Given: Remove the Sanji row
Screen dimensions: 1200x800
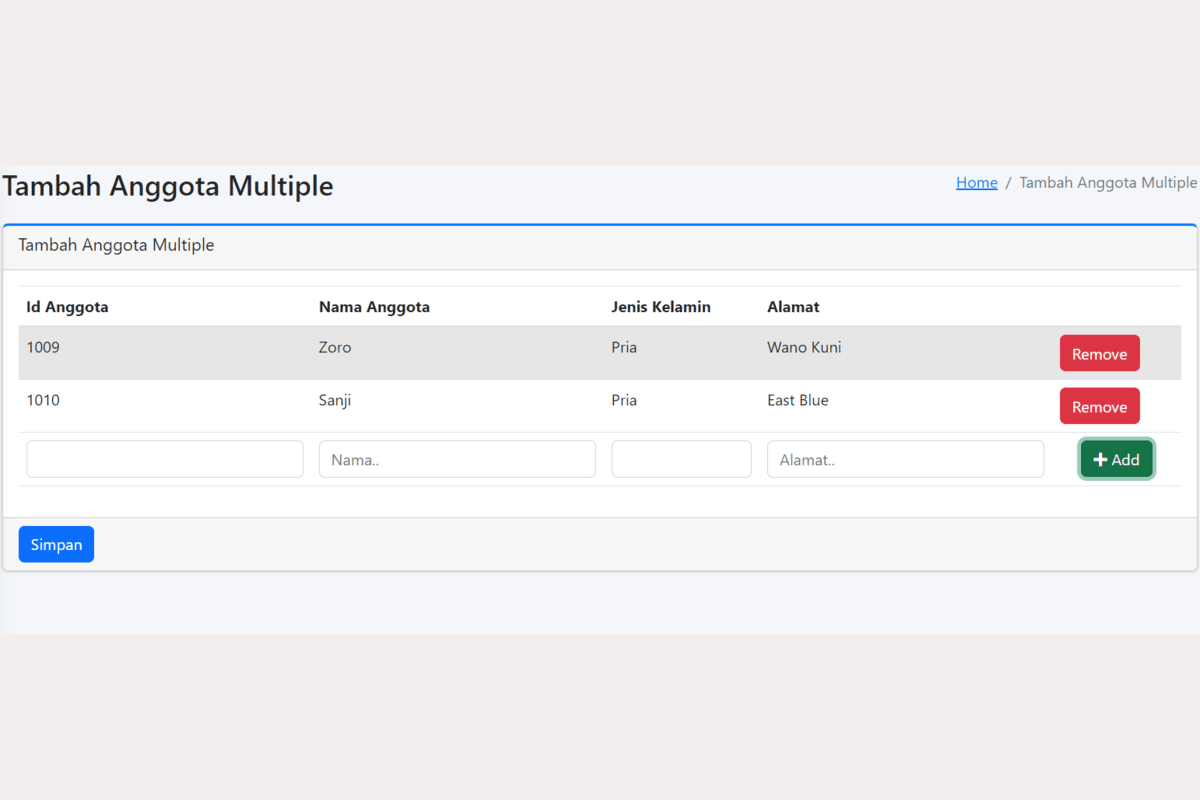Looking at the screenshot, I should [x=1099, y=407].
